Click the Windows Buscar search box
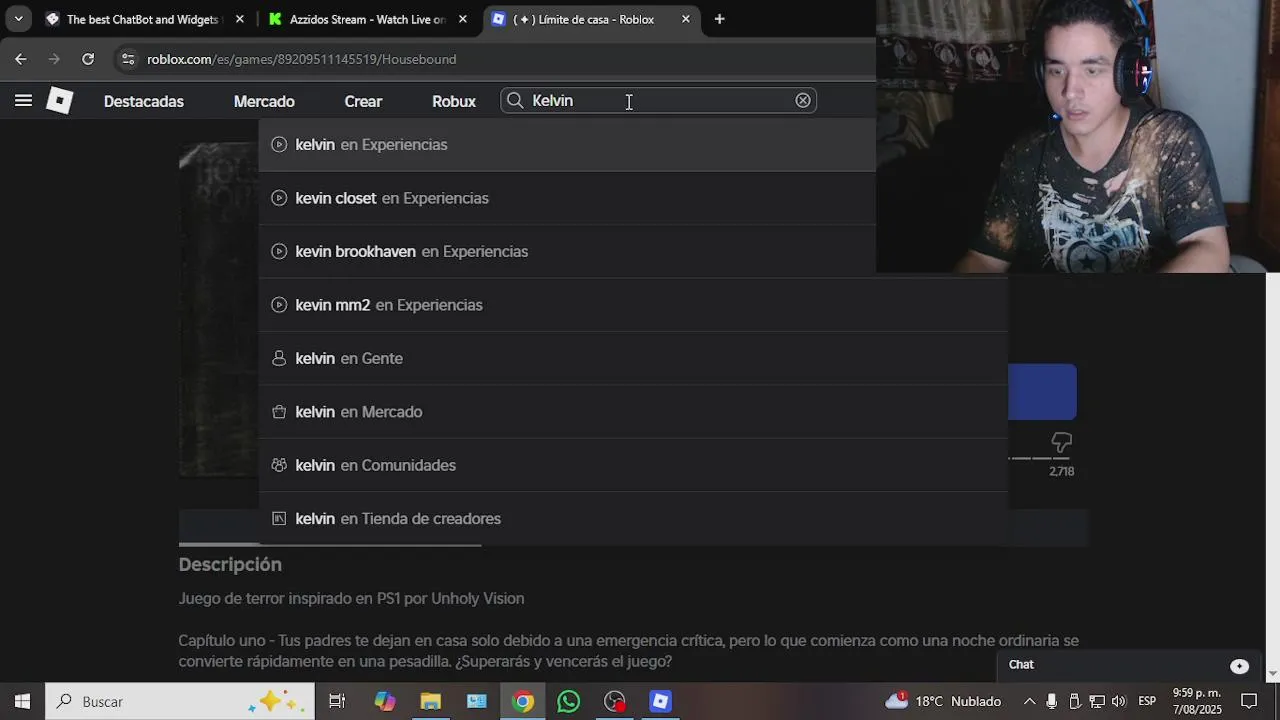The width and height of the screenshot is (1280, 720). click(180, 701)
